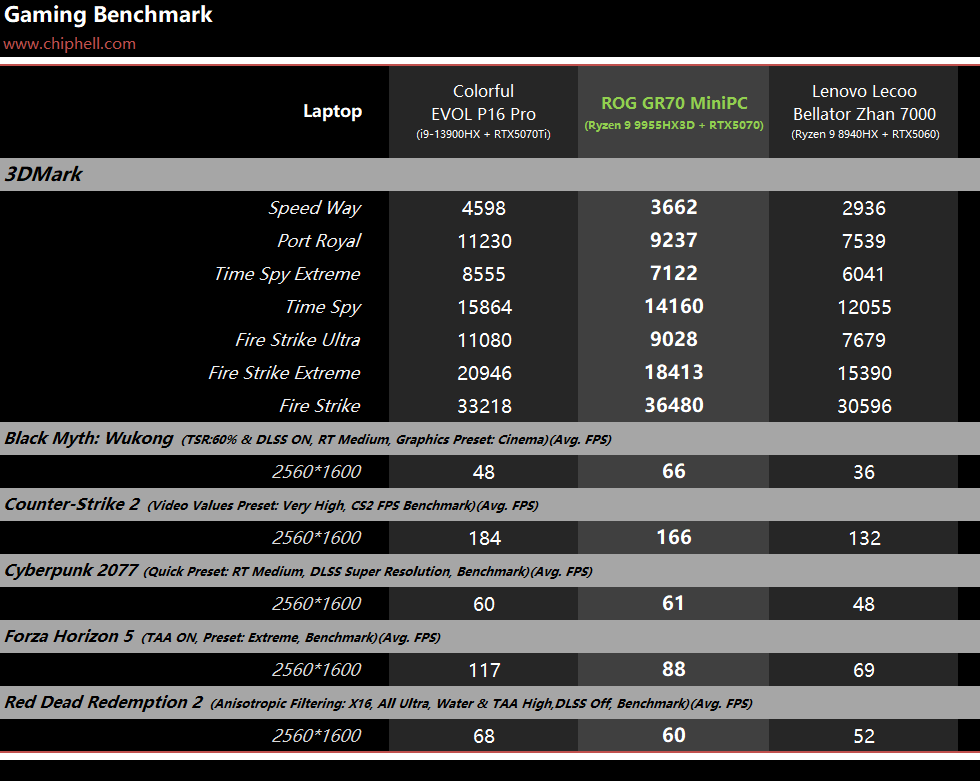
Task: Select Port Royal score 11230
Action: pos(484,241)
